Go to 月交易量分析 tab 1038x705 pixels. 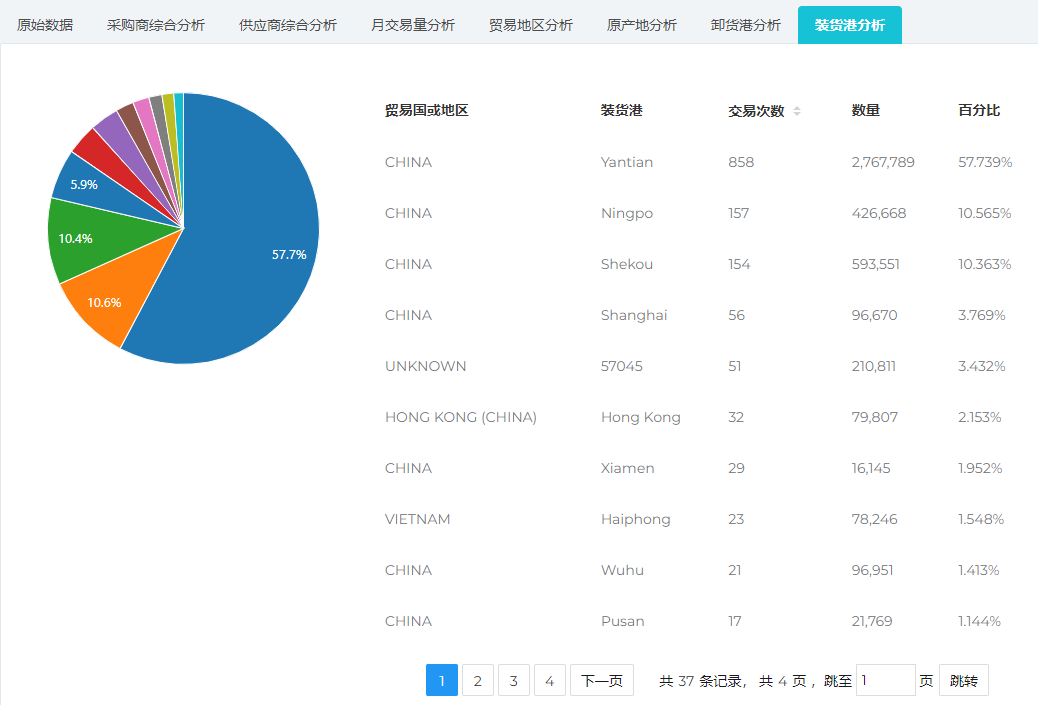(x=412, y=25)
